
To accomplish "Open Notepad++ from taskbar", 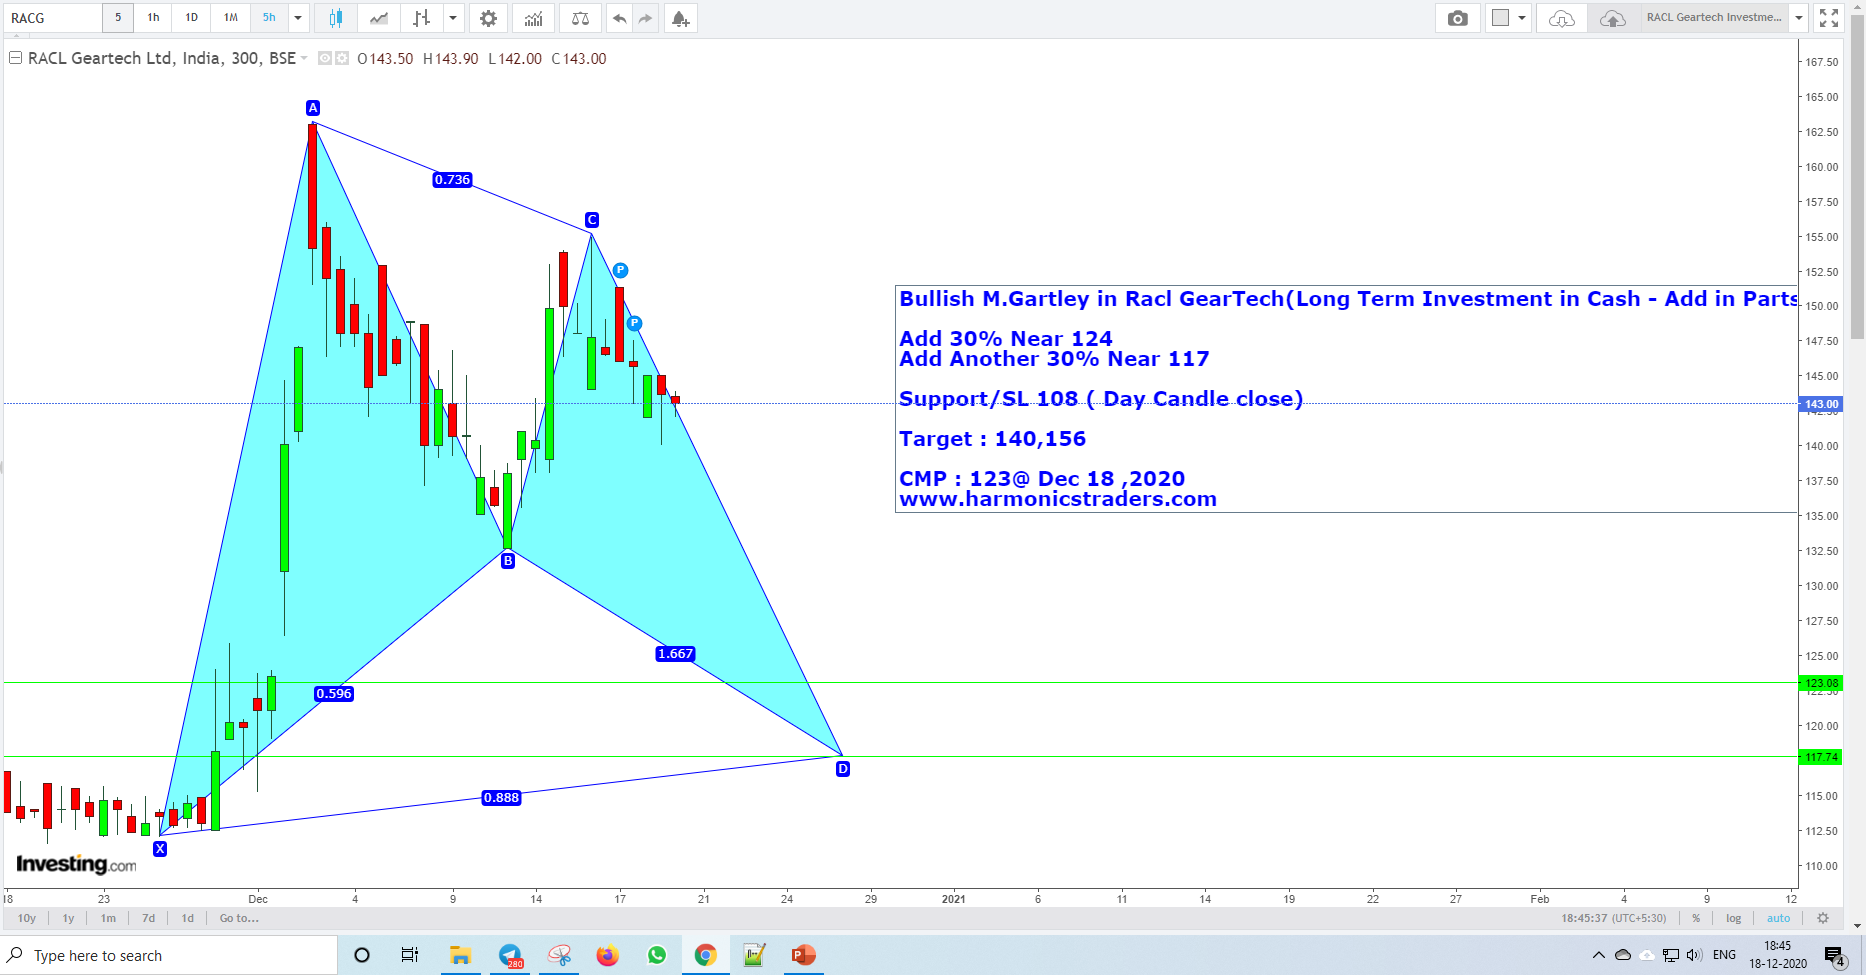I will (x=755, y=955).
